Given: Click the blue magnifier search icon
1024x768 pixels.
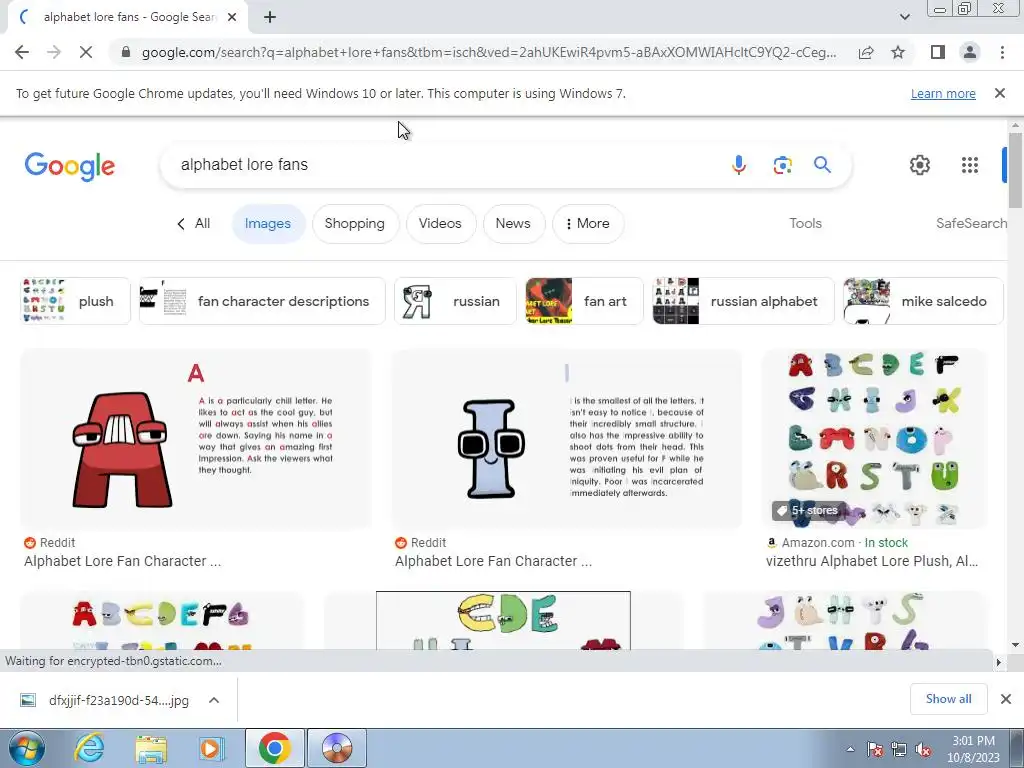Looking at the screenshot, I should 822,165.
